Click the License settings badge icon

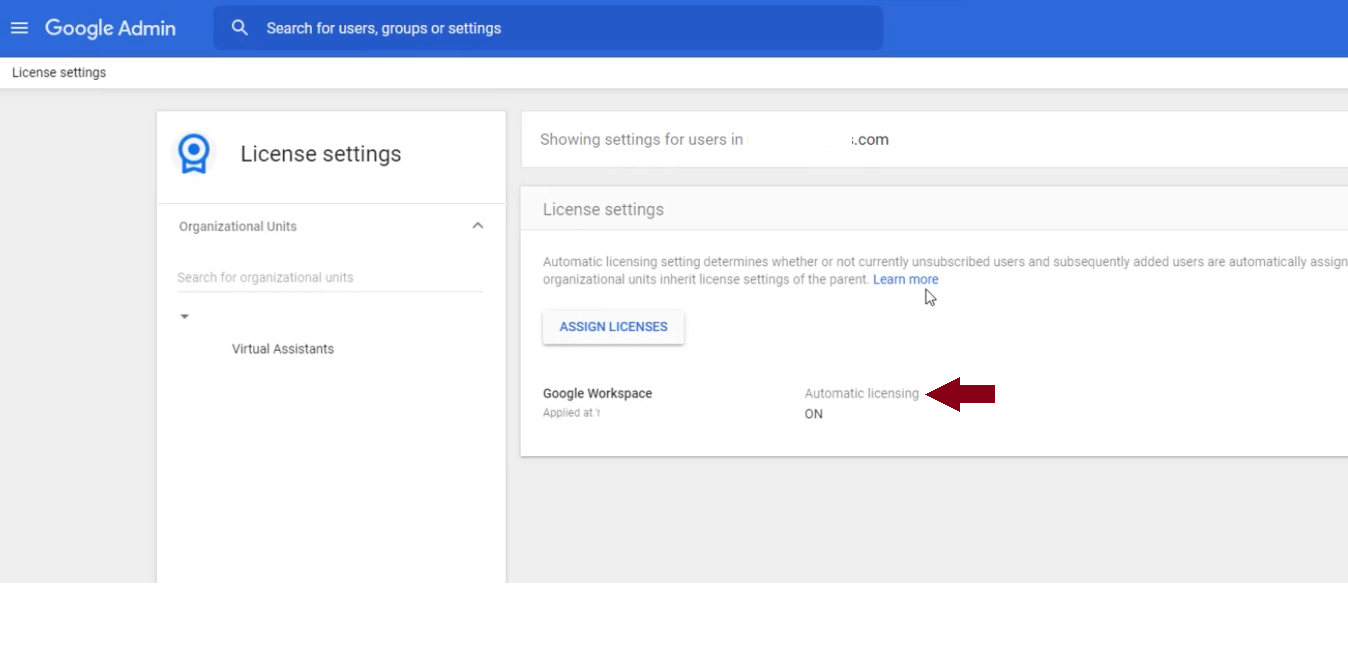[x=193, y=154]
